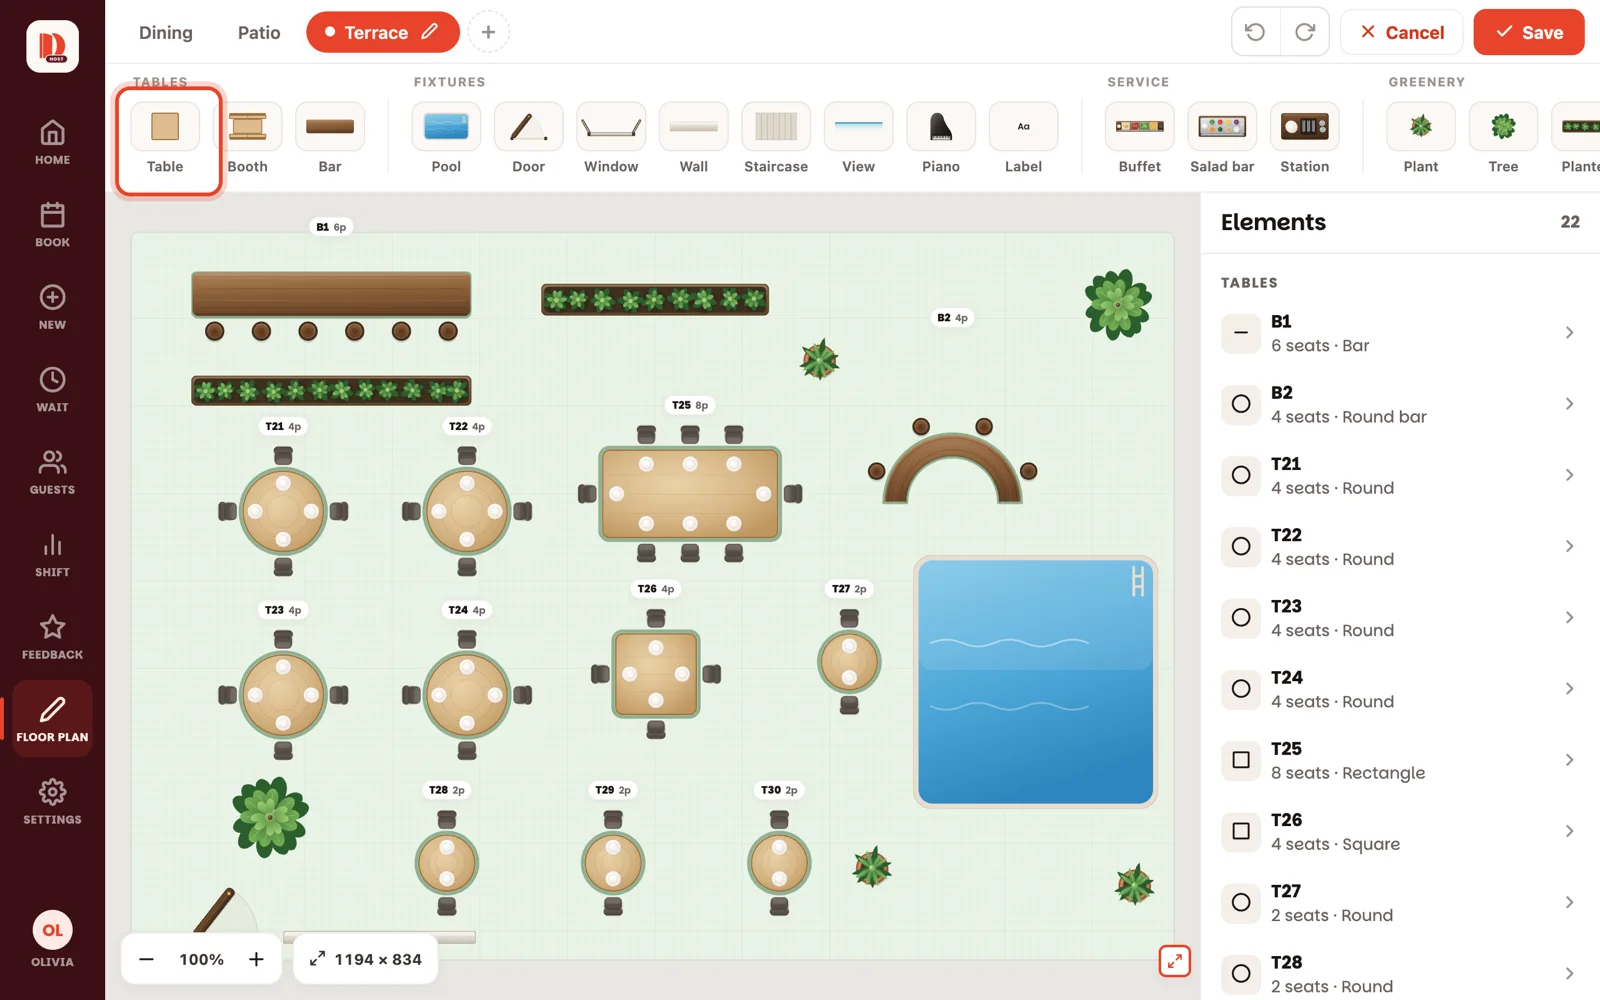Select table T25 on the canvas
Image resolution: width=1600 pixels, height=1000 pixels.
(x=690, y=493)
